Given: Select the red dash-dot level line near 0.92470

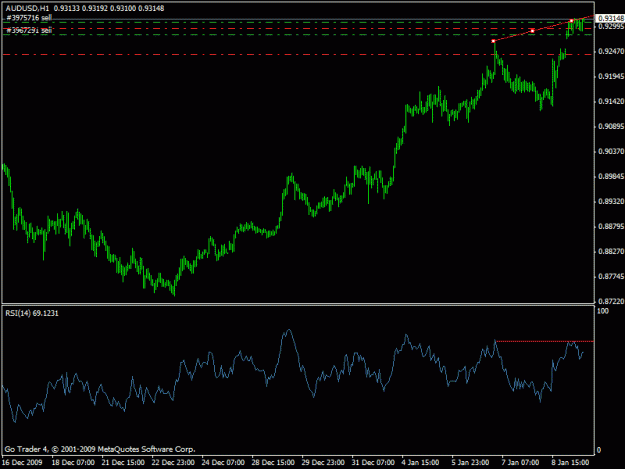Looking at the screenshot, I should 298,55.
